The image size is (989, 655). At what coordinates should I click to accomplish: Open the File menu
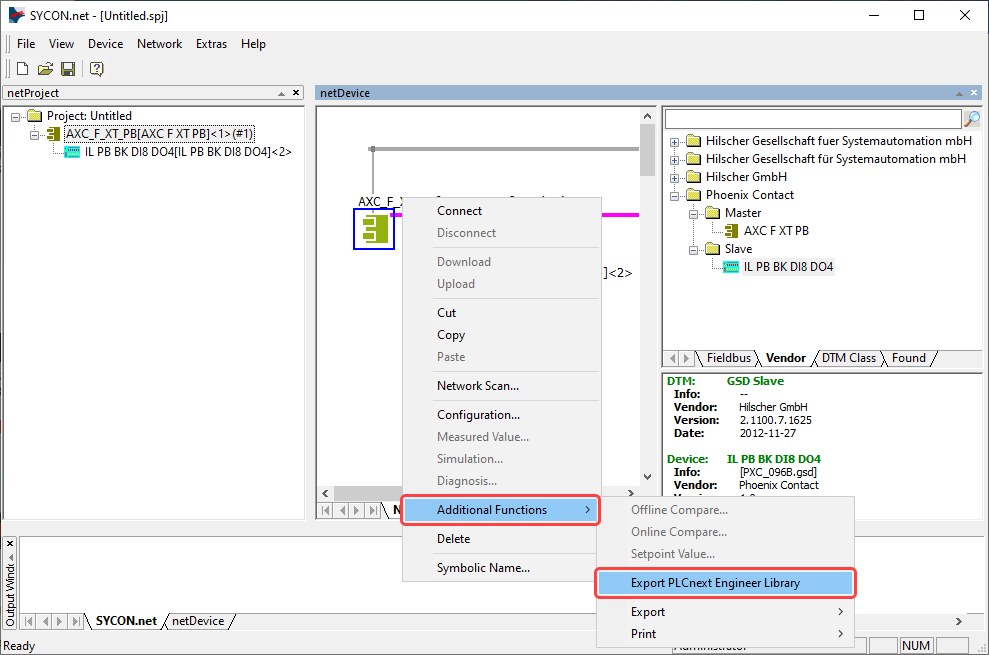tap(26, 44)
